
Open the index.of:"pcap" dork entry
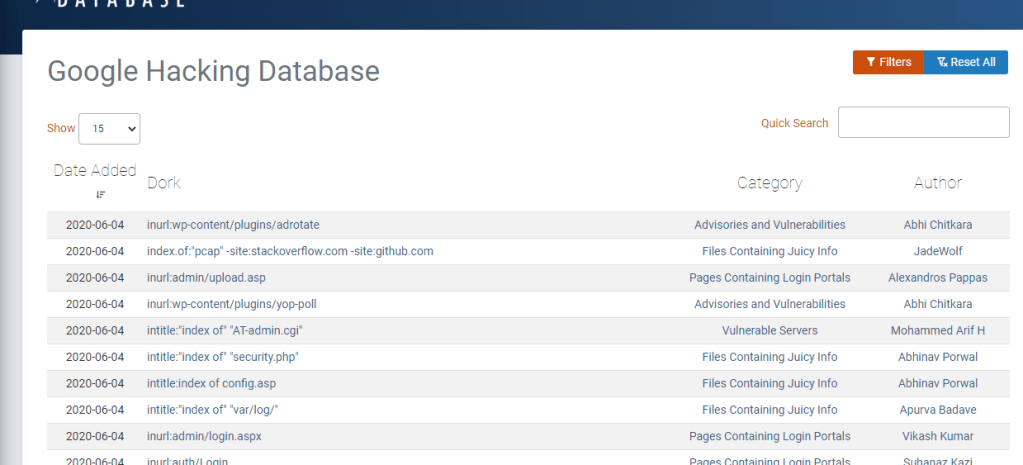coord(290,251)
